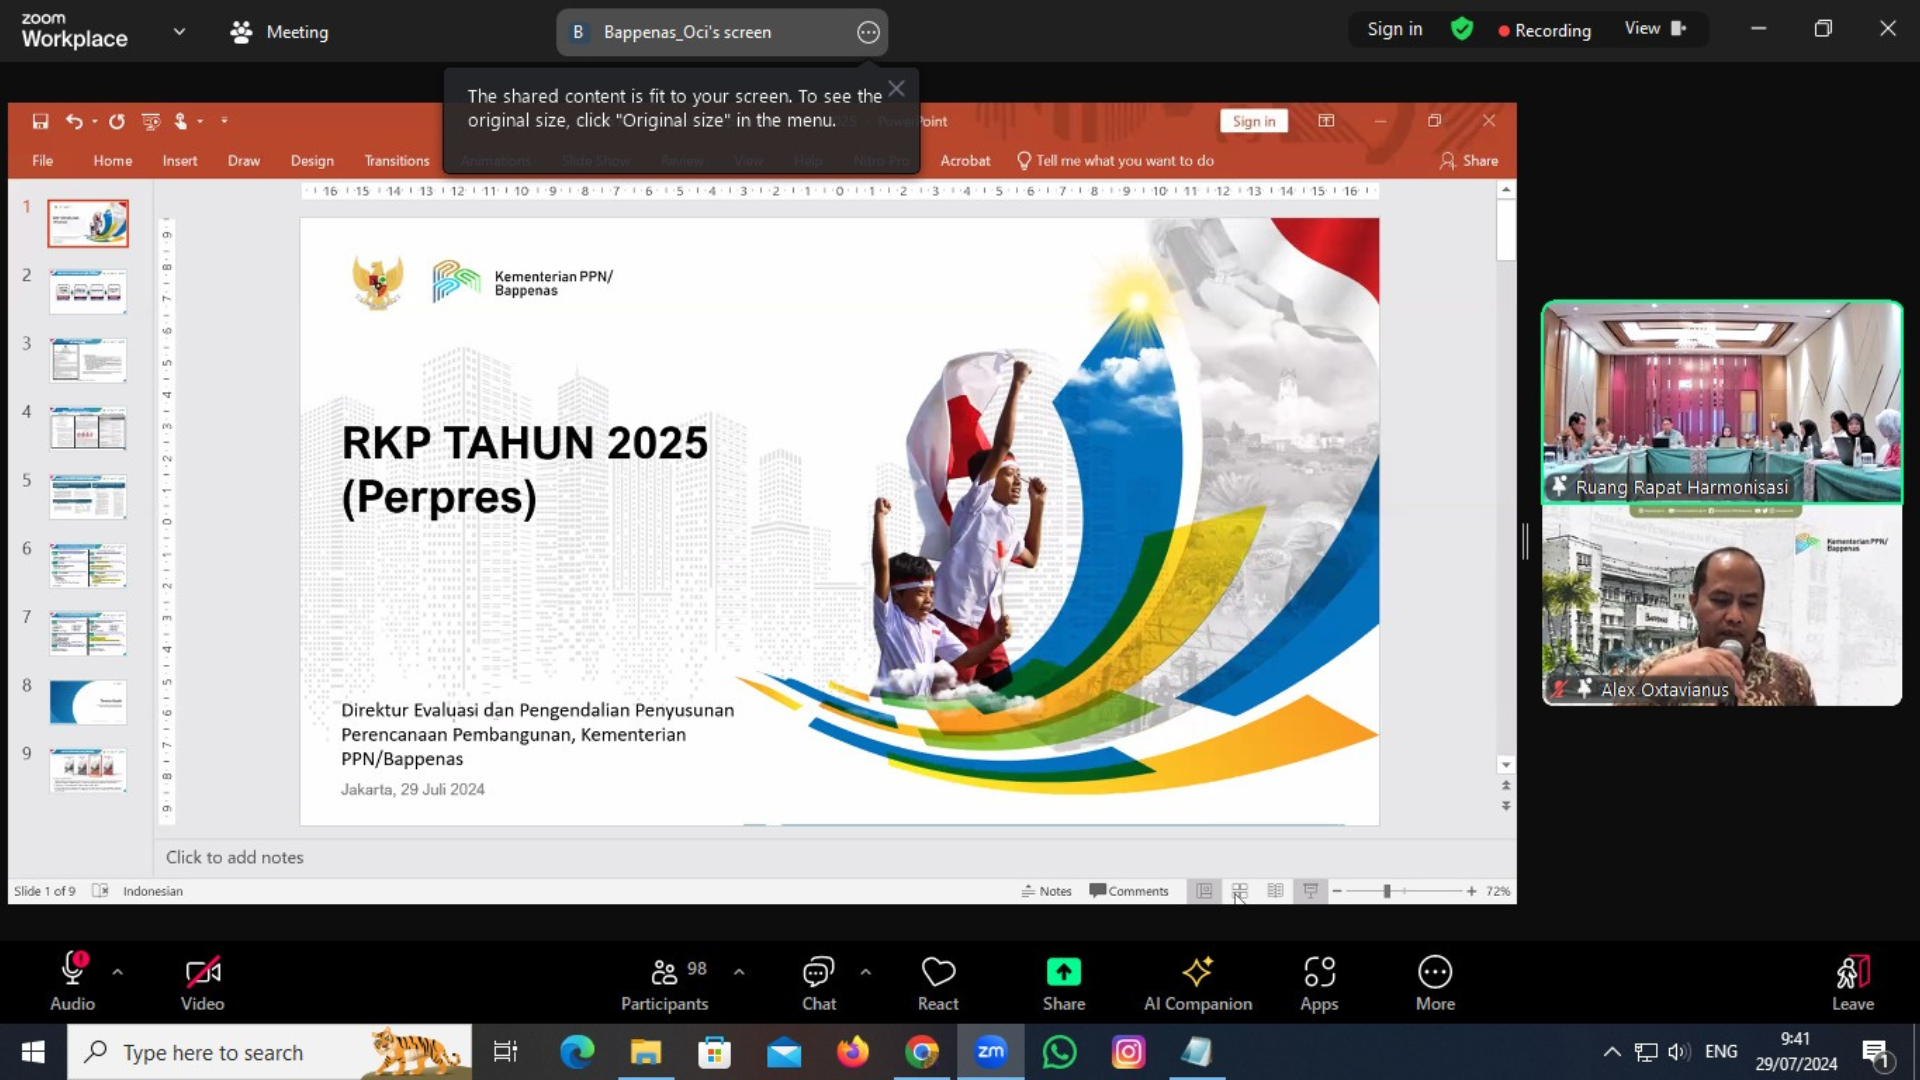Select slide 5 thumbnail
This screenshot has height=1080, width=1920.
[88, 497]
